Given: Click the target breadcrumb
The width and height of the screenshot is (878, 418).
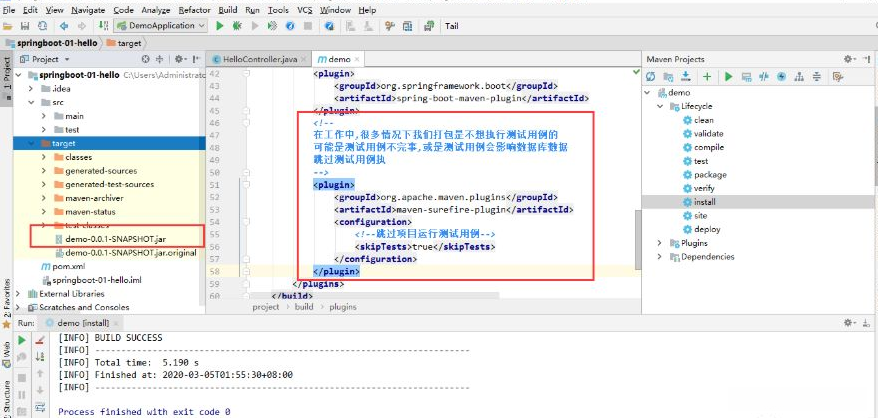Looking at the screenshot, I should [124, 43].
